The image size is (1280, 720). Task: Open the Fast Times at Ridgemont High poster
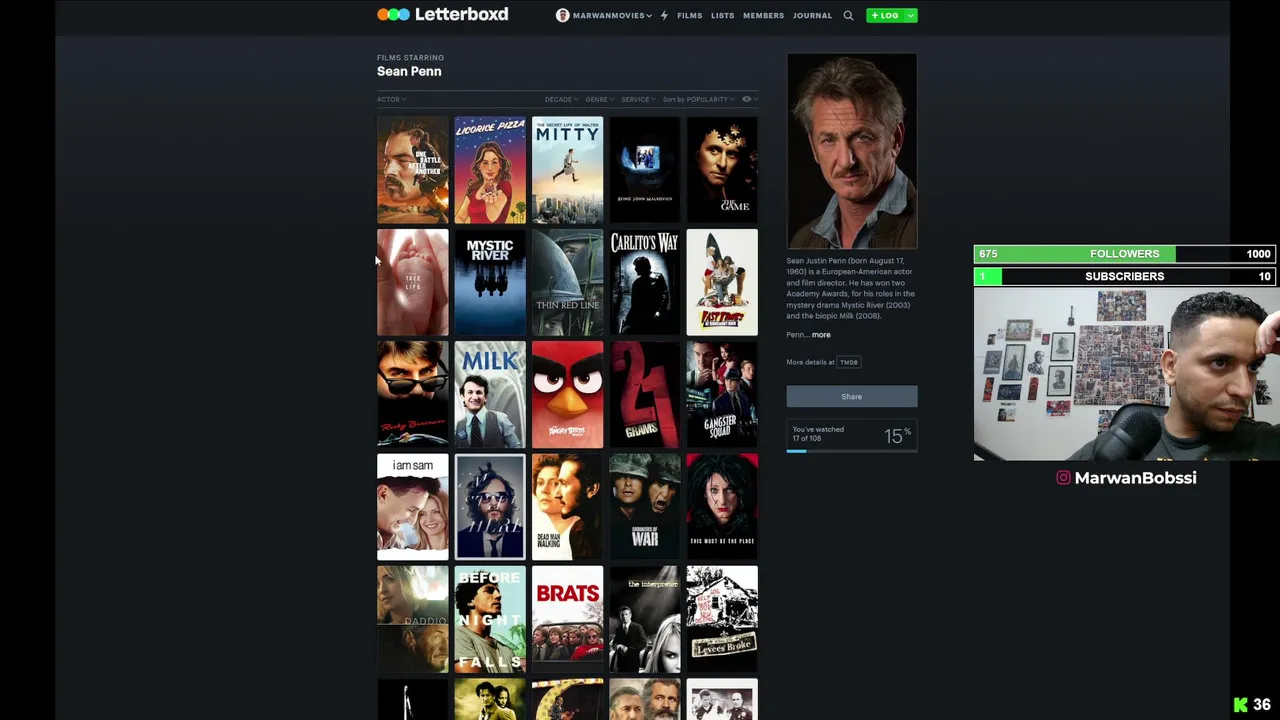point(722,282)
